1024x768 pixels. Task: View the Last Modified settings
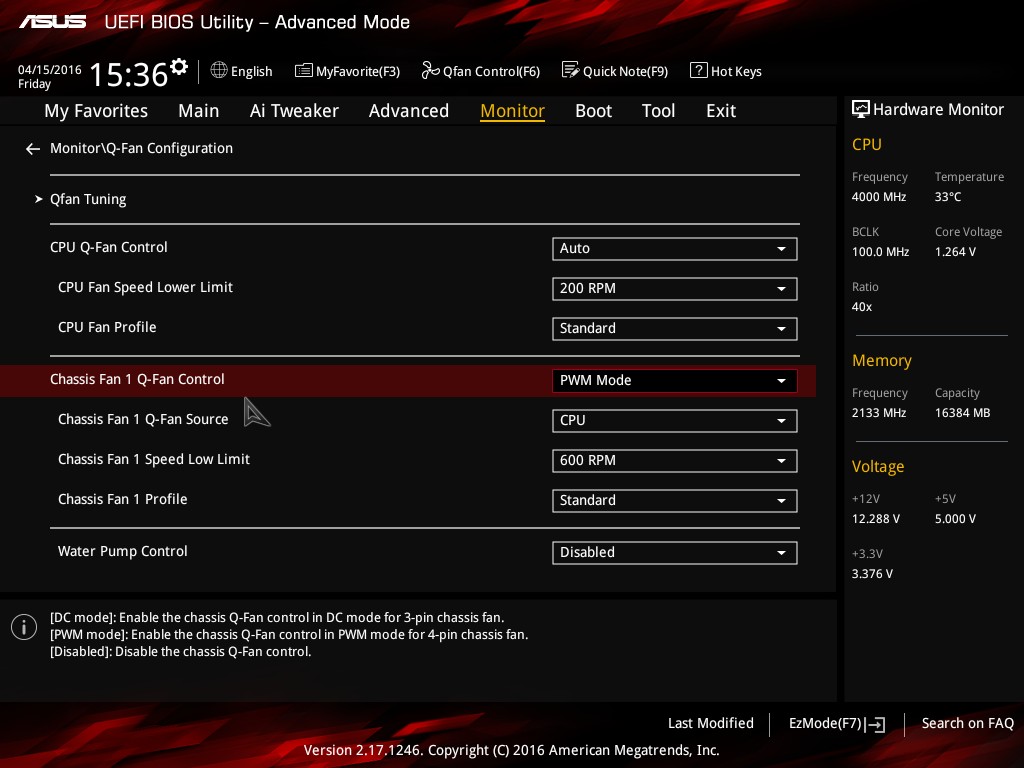tap(711, 724)
